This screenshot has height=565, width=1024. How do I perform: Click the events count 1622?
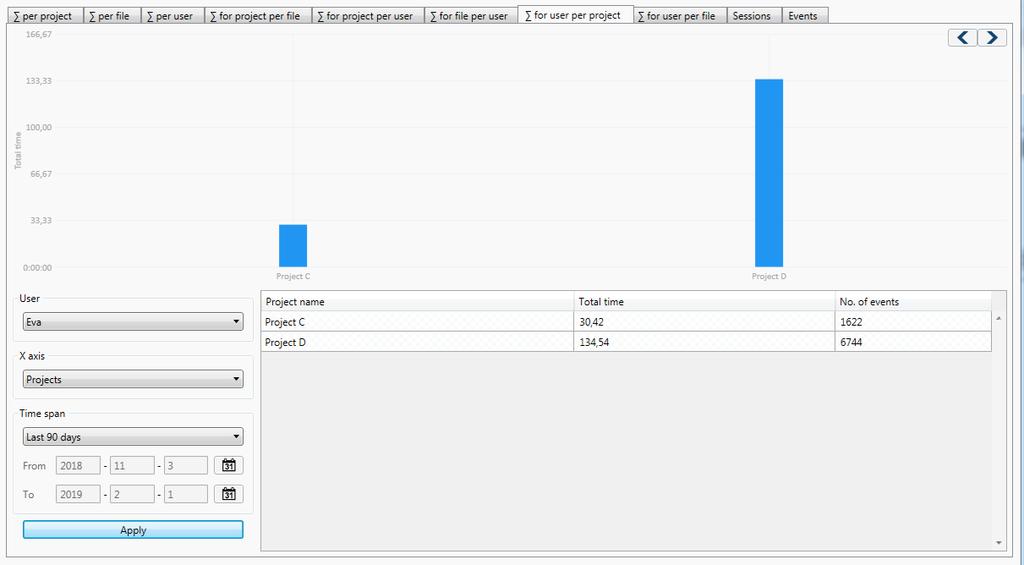click(851, 321)
